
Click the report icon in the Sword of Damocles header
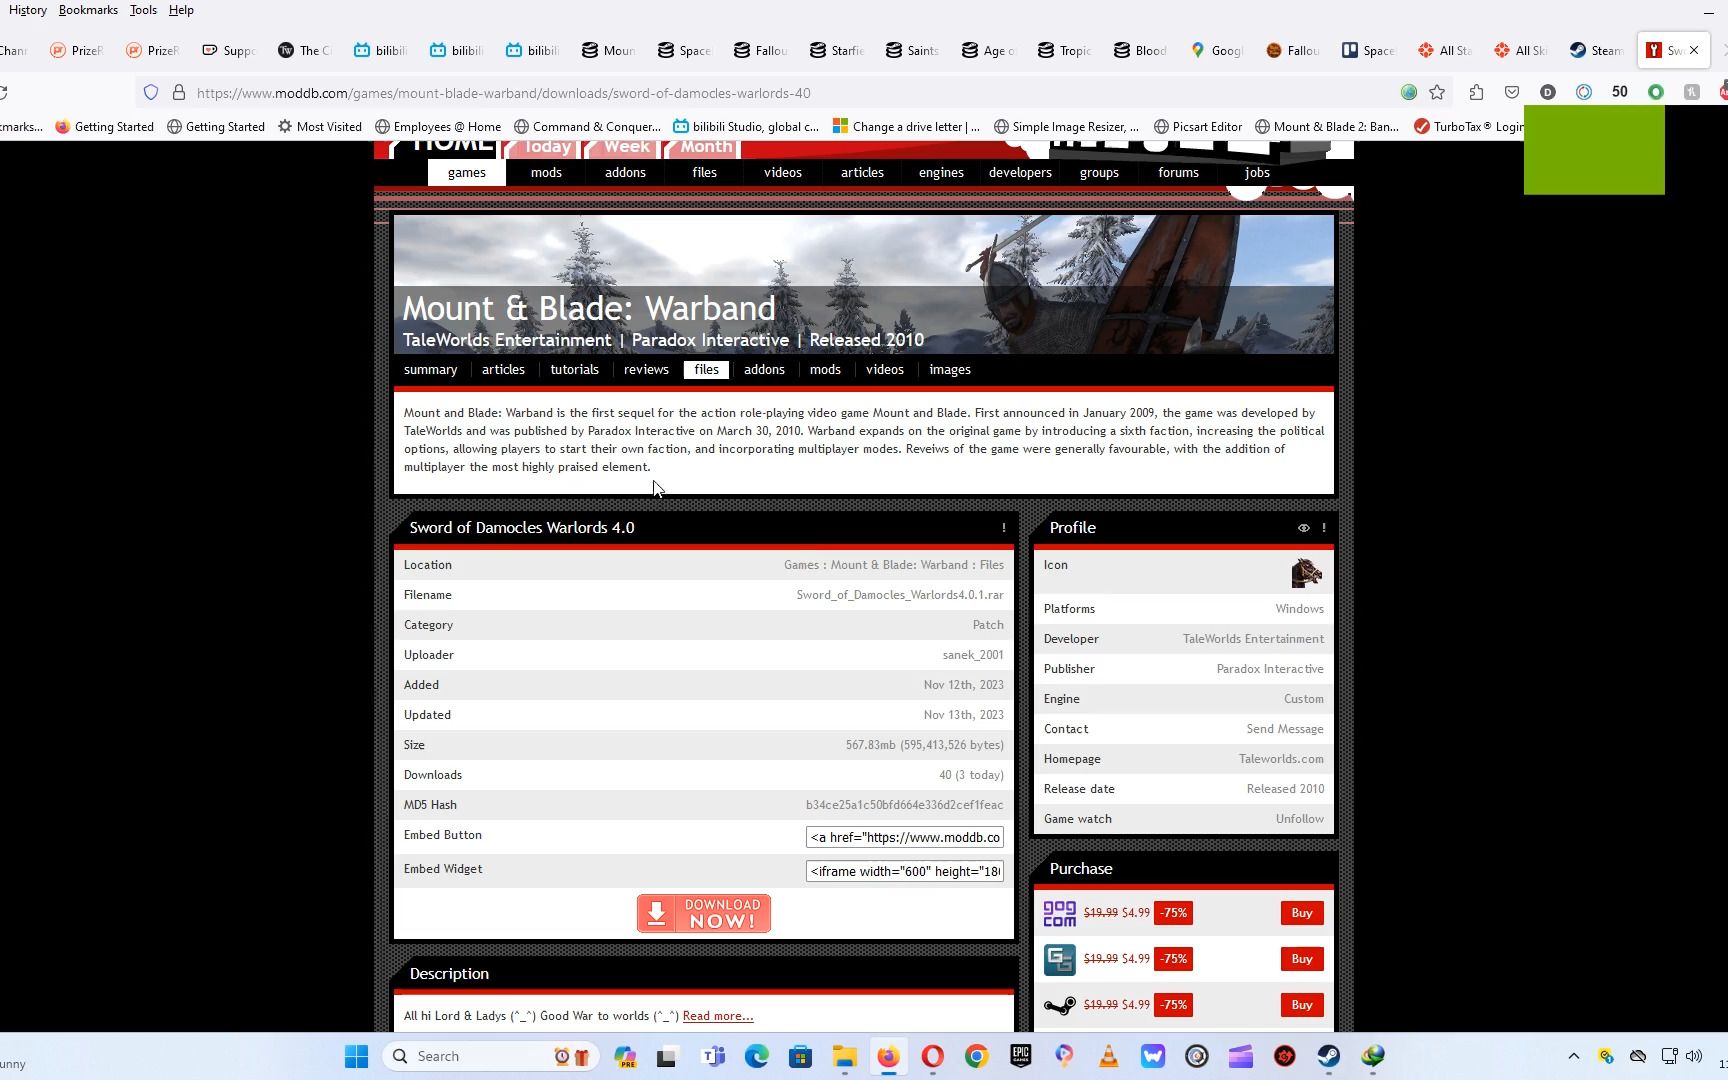point(1004,528)
